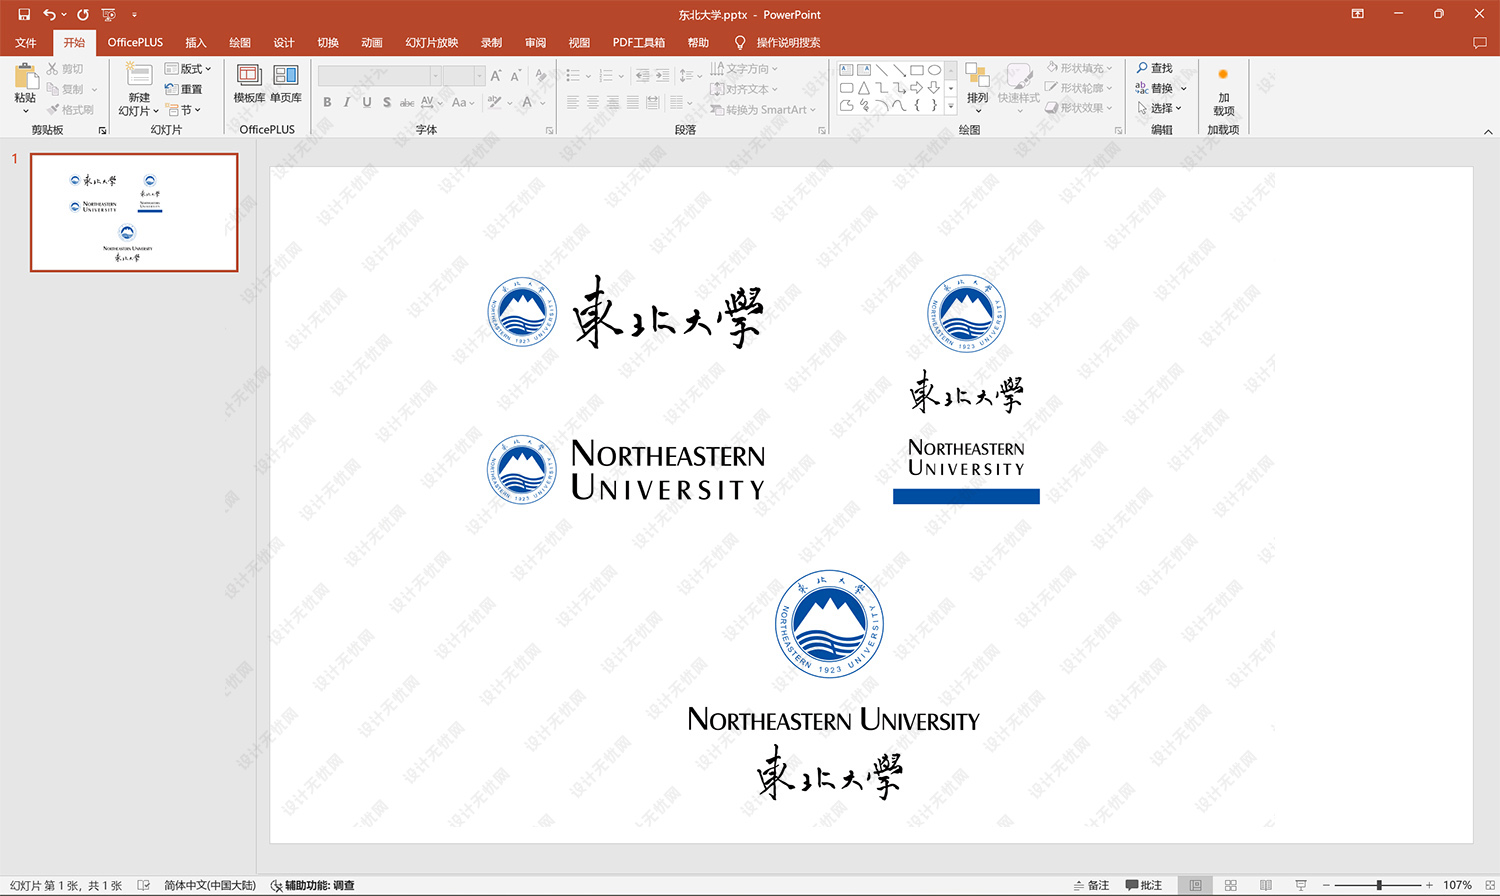Select the right arrow shape in gallery
Viewport: 1500px width, 896px height.
(x=916, y=87)
